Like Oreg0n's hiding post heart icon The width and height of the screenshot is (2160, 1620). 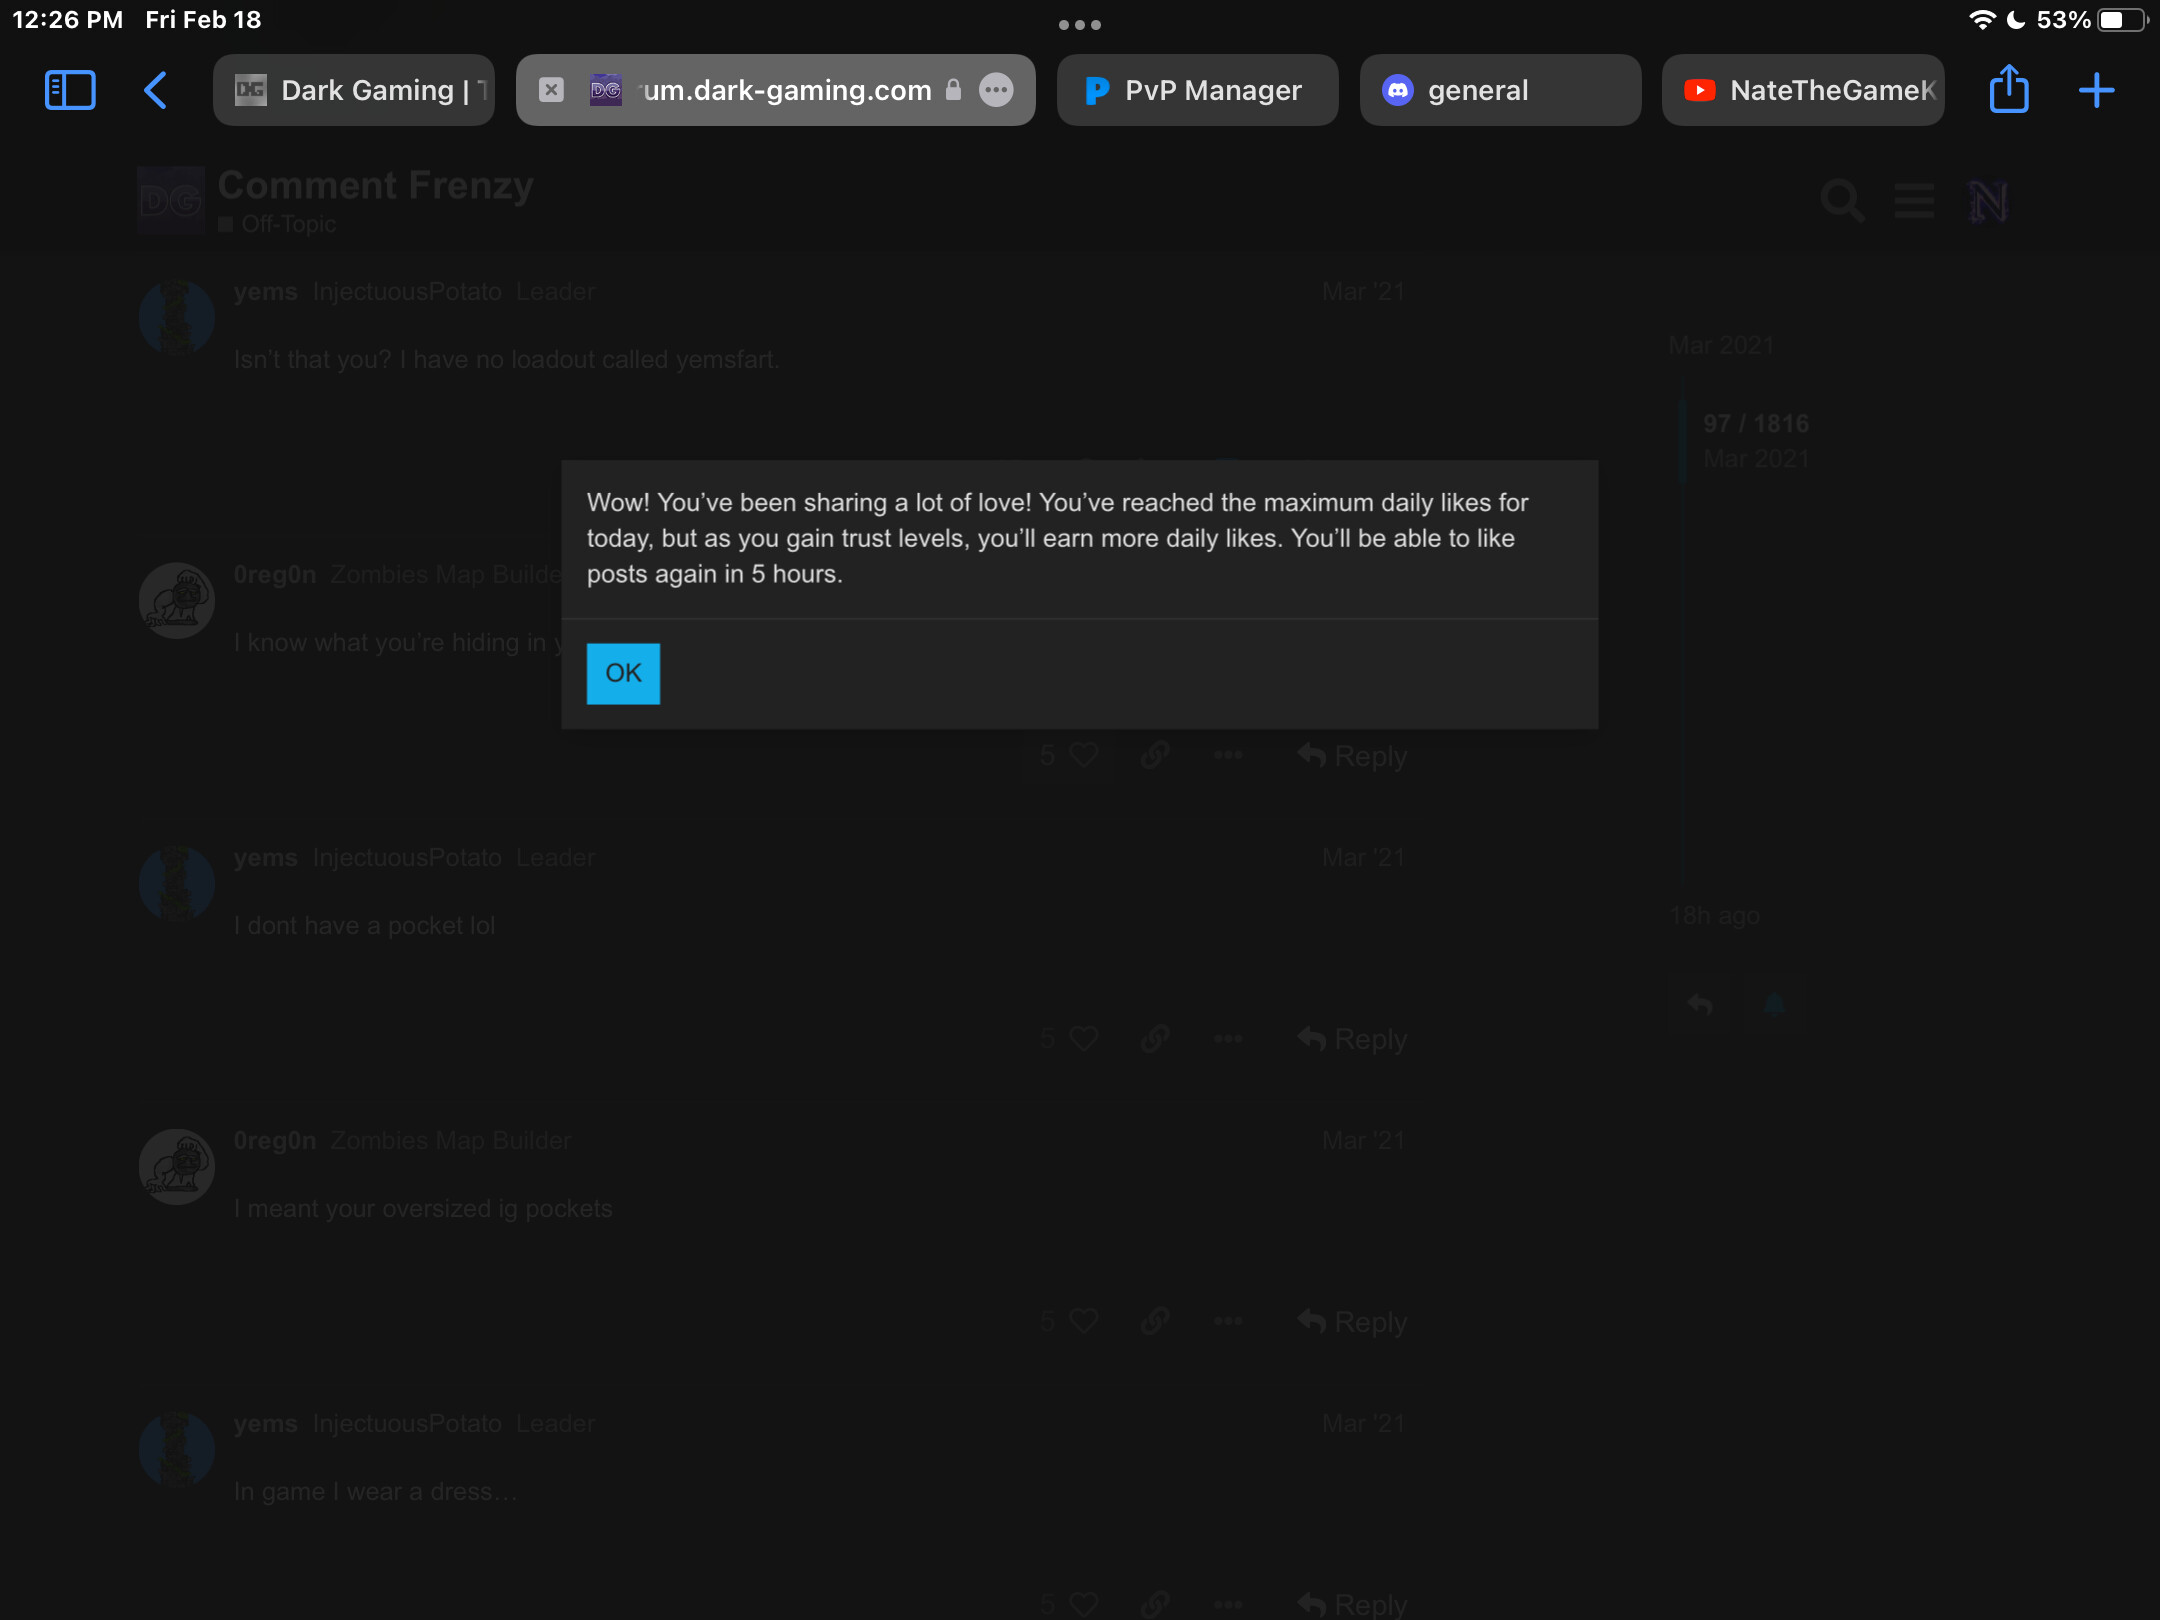(x=1083, y=755)
